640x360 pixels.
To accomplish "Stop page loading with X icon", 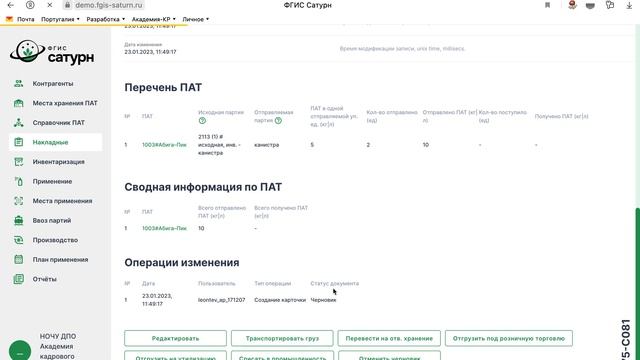I will pos(49,5).
